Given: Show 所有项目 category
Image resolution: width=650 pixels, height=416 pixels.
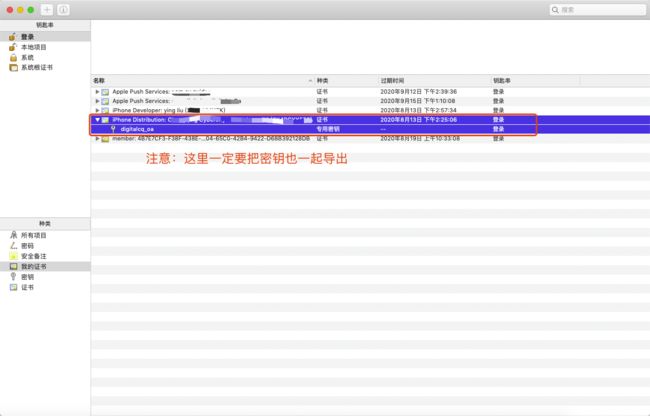Looking at the screenshot, I should point(45,235).
